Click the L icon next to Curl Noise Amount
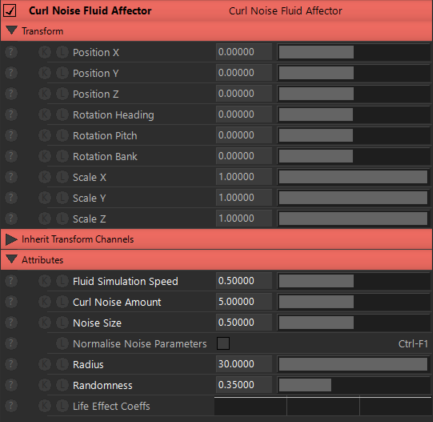The width and height of the screenshot is (433, 422). (62, 302)
